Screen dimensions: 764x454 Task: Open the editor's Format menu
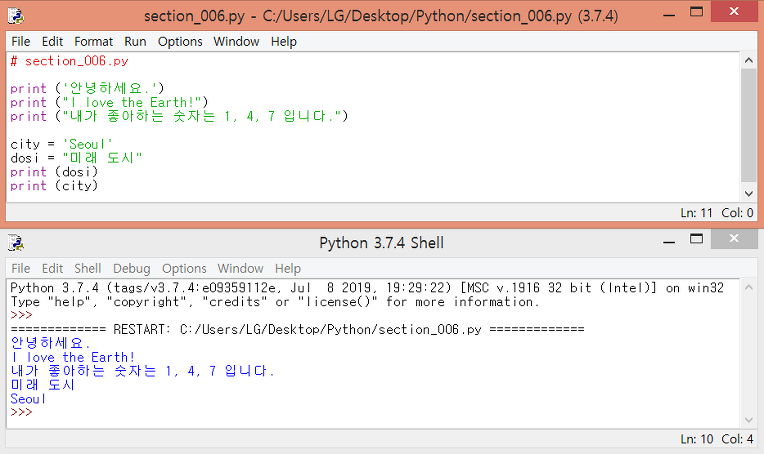[x=94, y=42]
